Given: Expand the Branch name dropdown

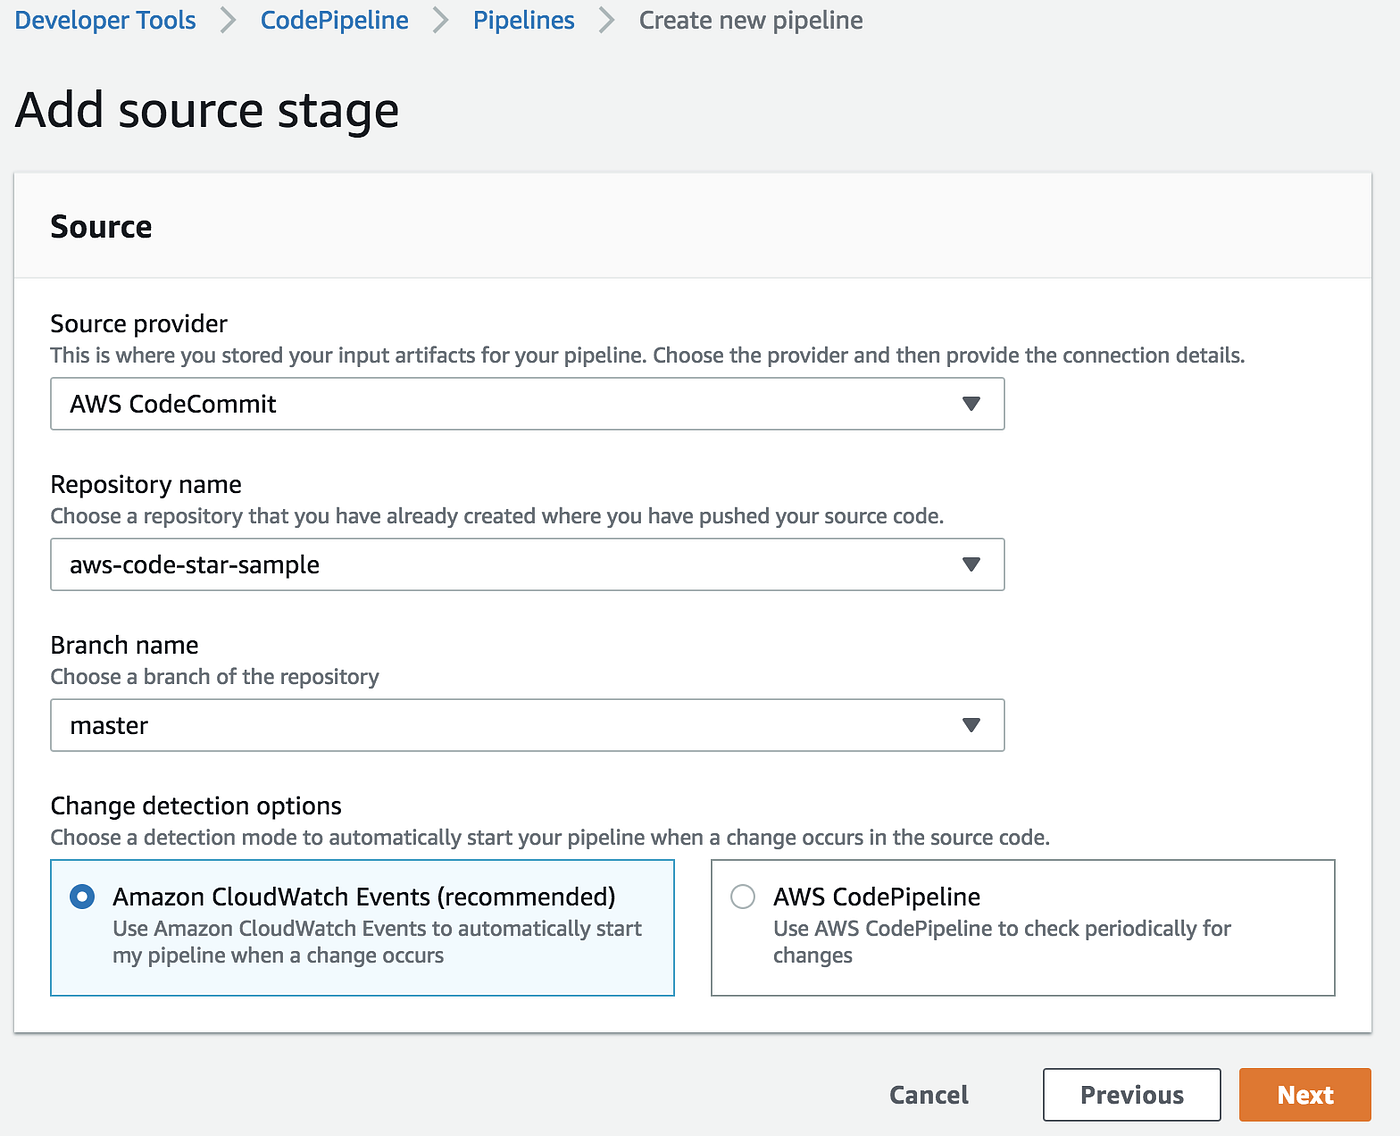Looking at the screenshot, I should coord(527,725).
